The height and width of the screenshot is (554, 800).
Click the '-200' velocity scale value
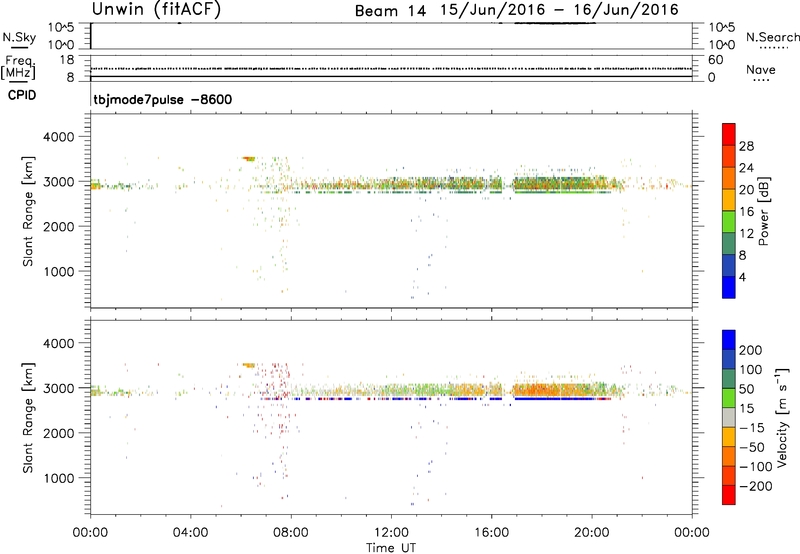[756, 486]
